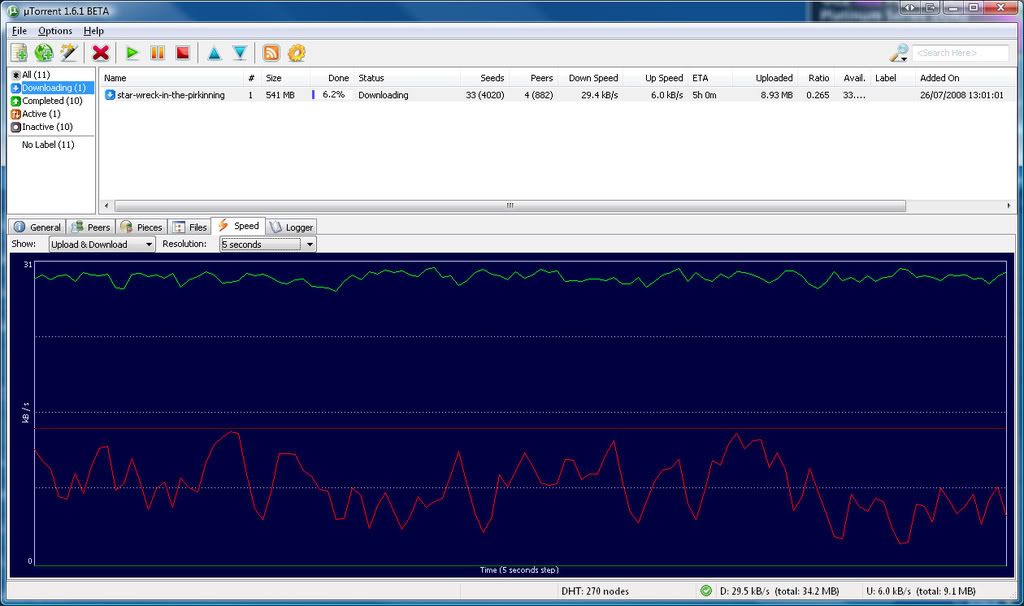The image size is (1024, 606).
Task: Click the left arrow of torrent list scrollbar
Action: click(106, 206)
